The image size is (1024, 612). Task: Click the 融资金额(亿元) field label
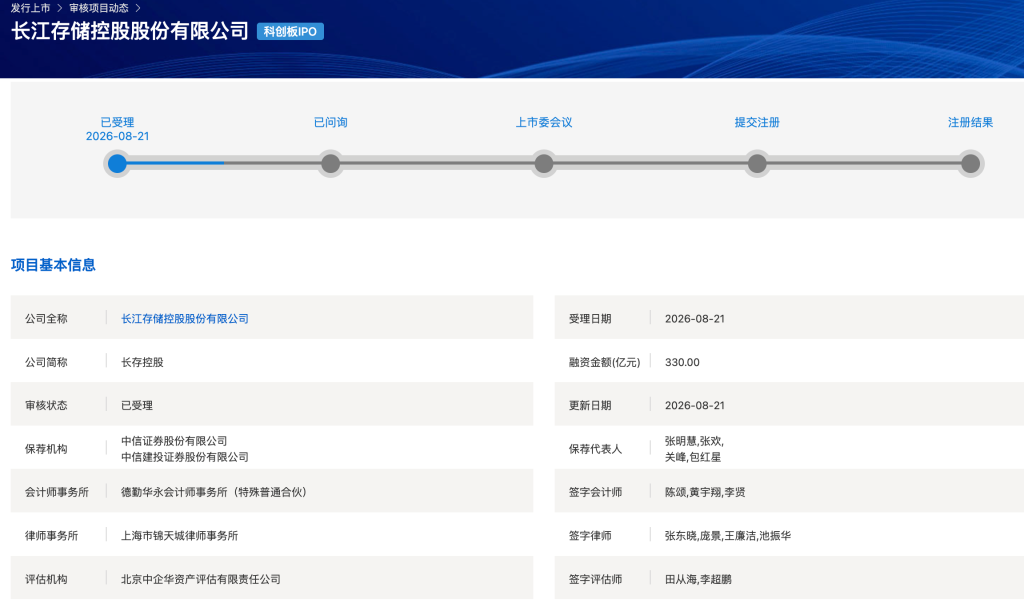pyautogui.click(x=604, y=362)
